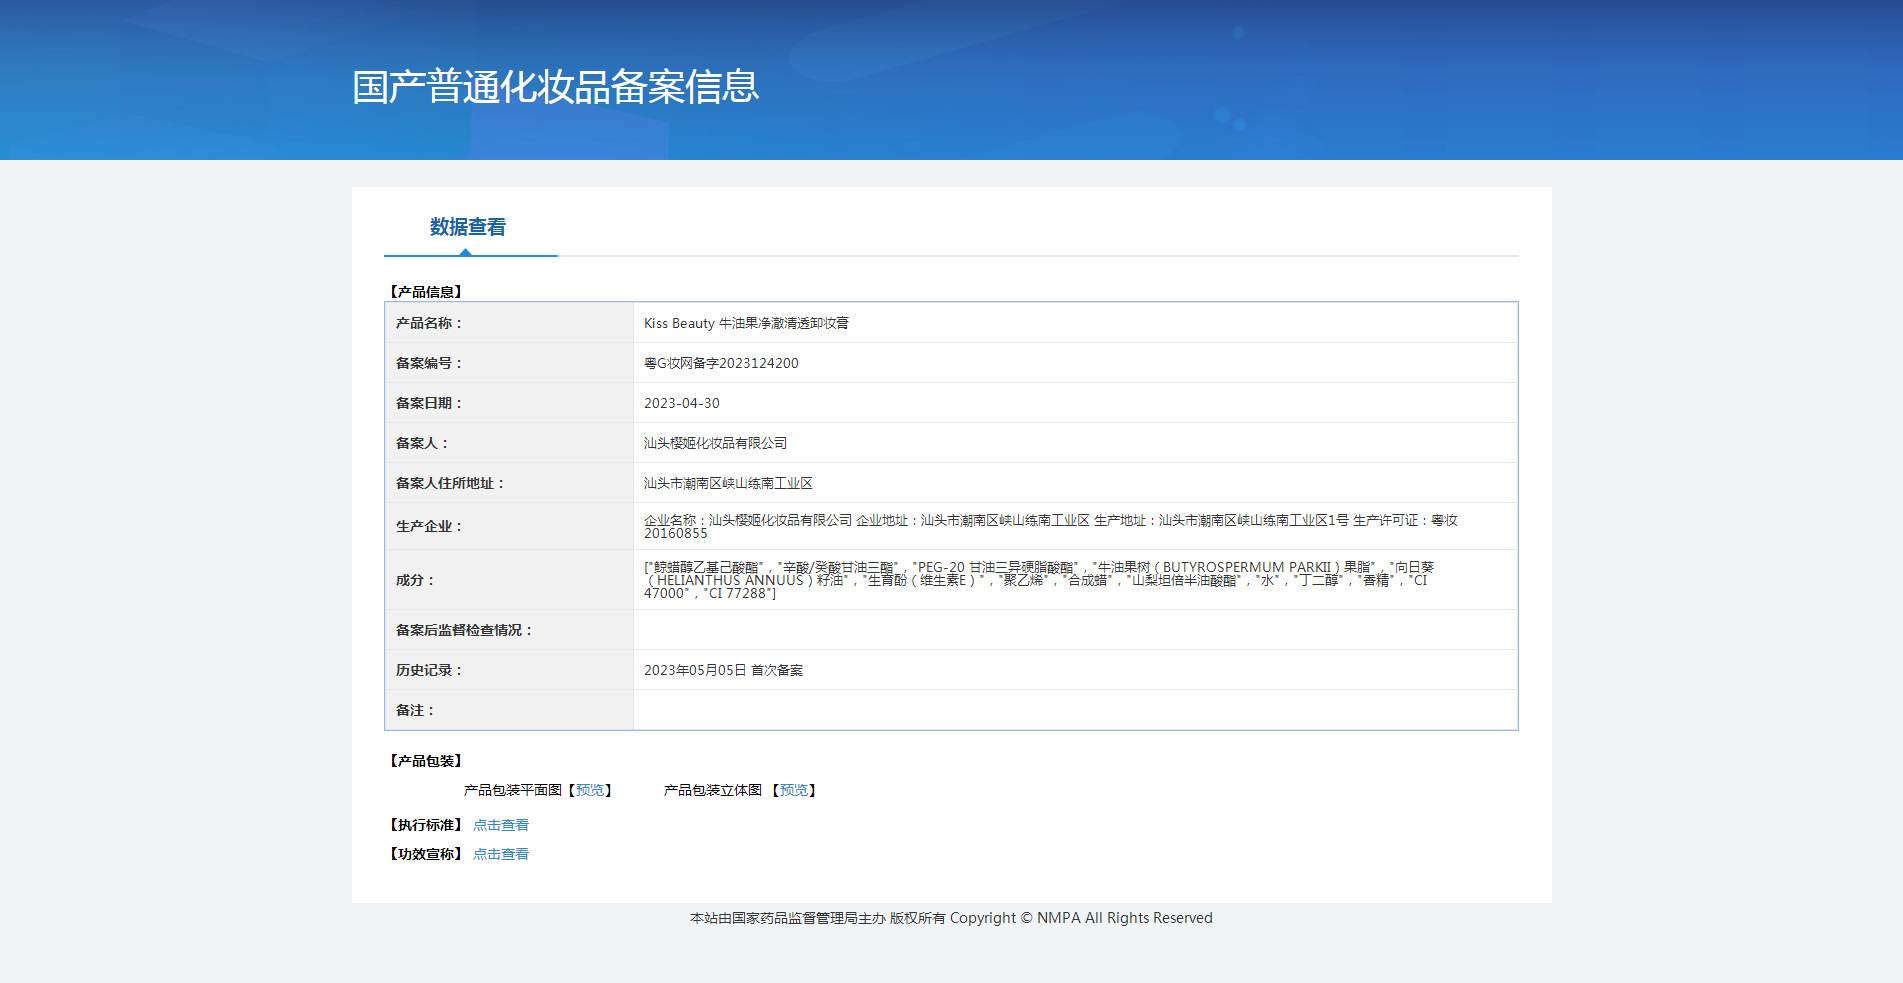
Task: Click the page title 国产普通化妆品备案信息
Action: (556, 87)
